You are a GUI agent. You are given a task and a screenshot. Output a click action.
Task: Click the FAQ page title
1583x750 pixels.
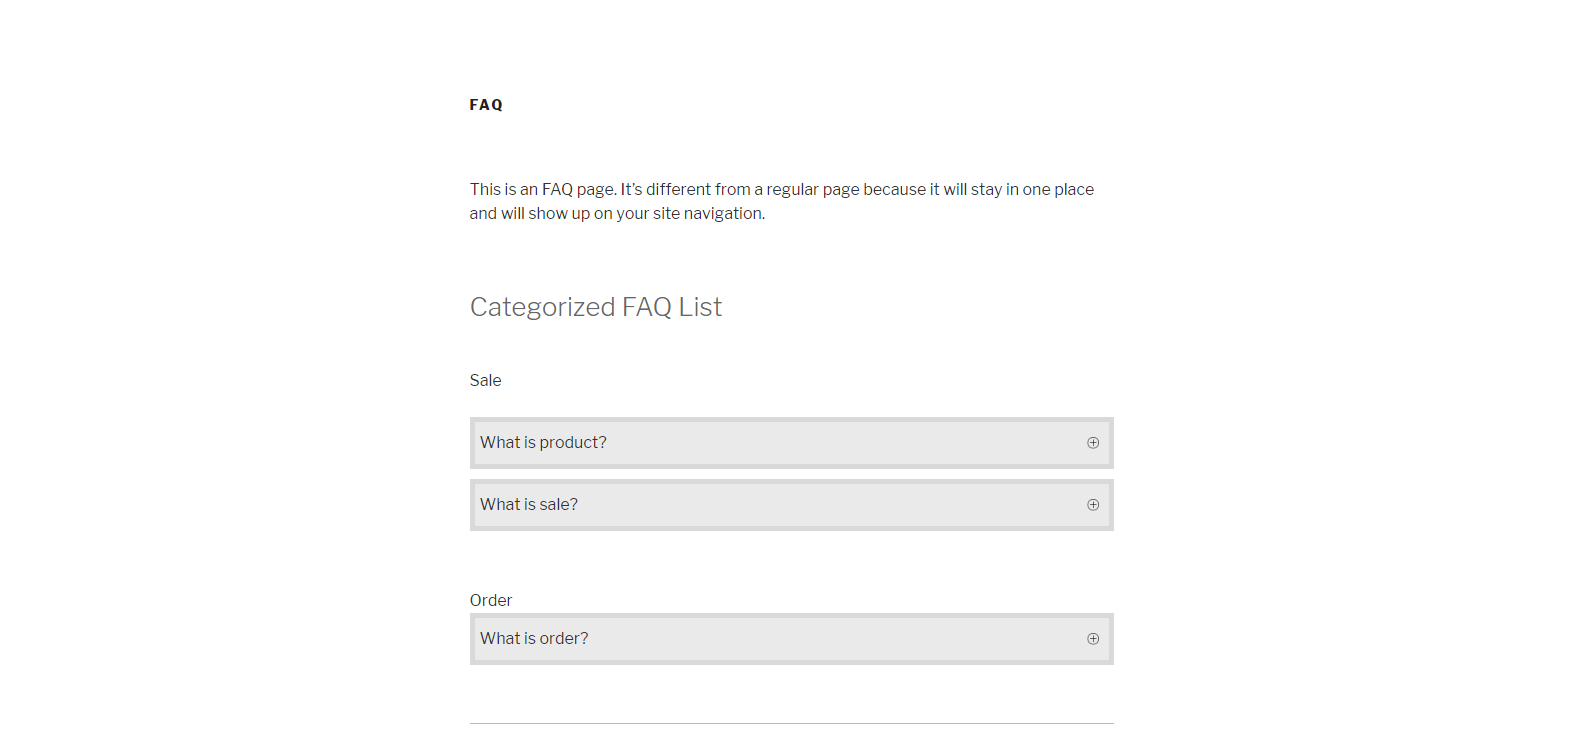(x=486, y=105)
